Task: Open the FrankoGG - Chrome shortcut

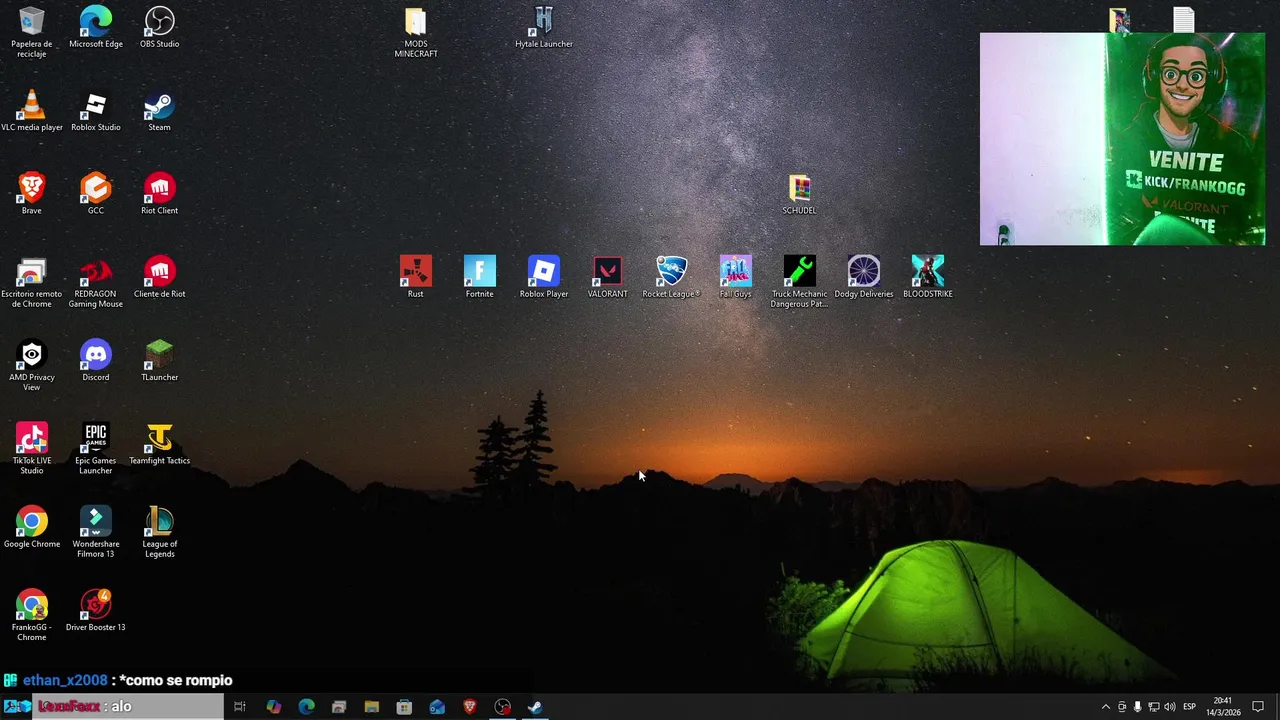Action: tap(32, 616)
